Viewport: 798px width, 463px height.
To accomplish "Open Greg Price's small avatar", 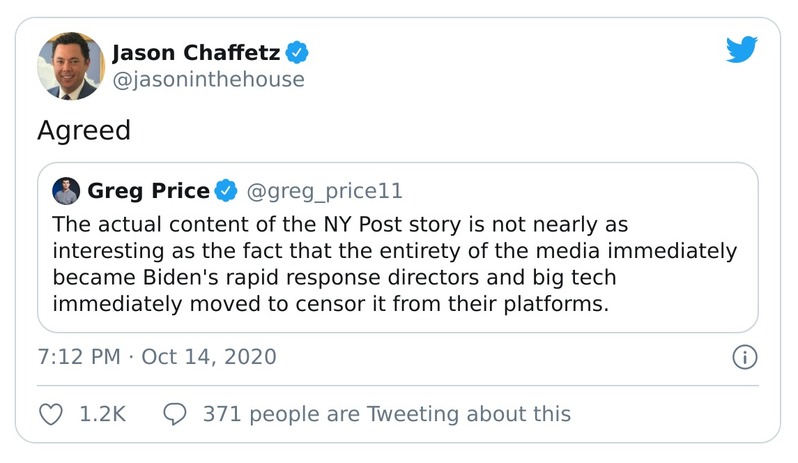I will [x=66, y=190].
